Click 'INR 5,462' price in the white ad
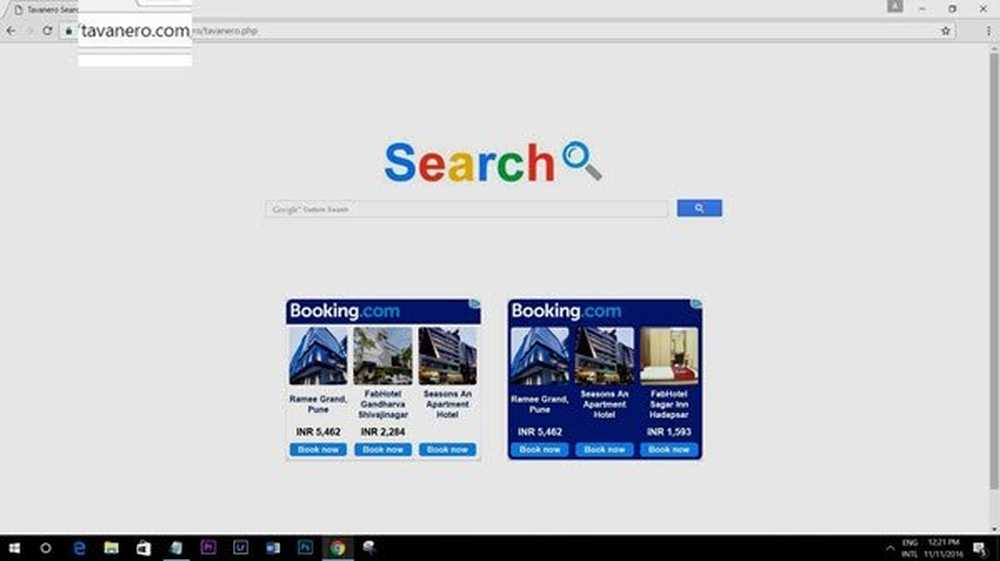This screenshot has height=561, width=1000. coord(318,432)
